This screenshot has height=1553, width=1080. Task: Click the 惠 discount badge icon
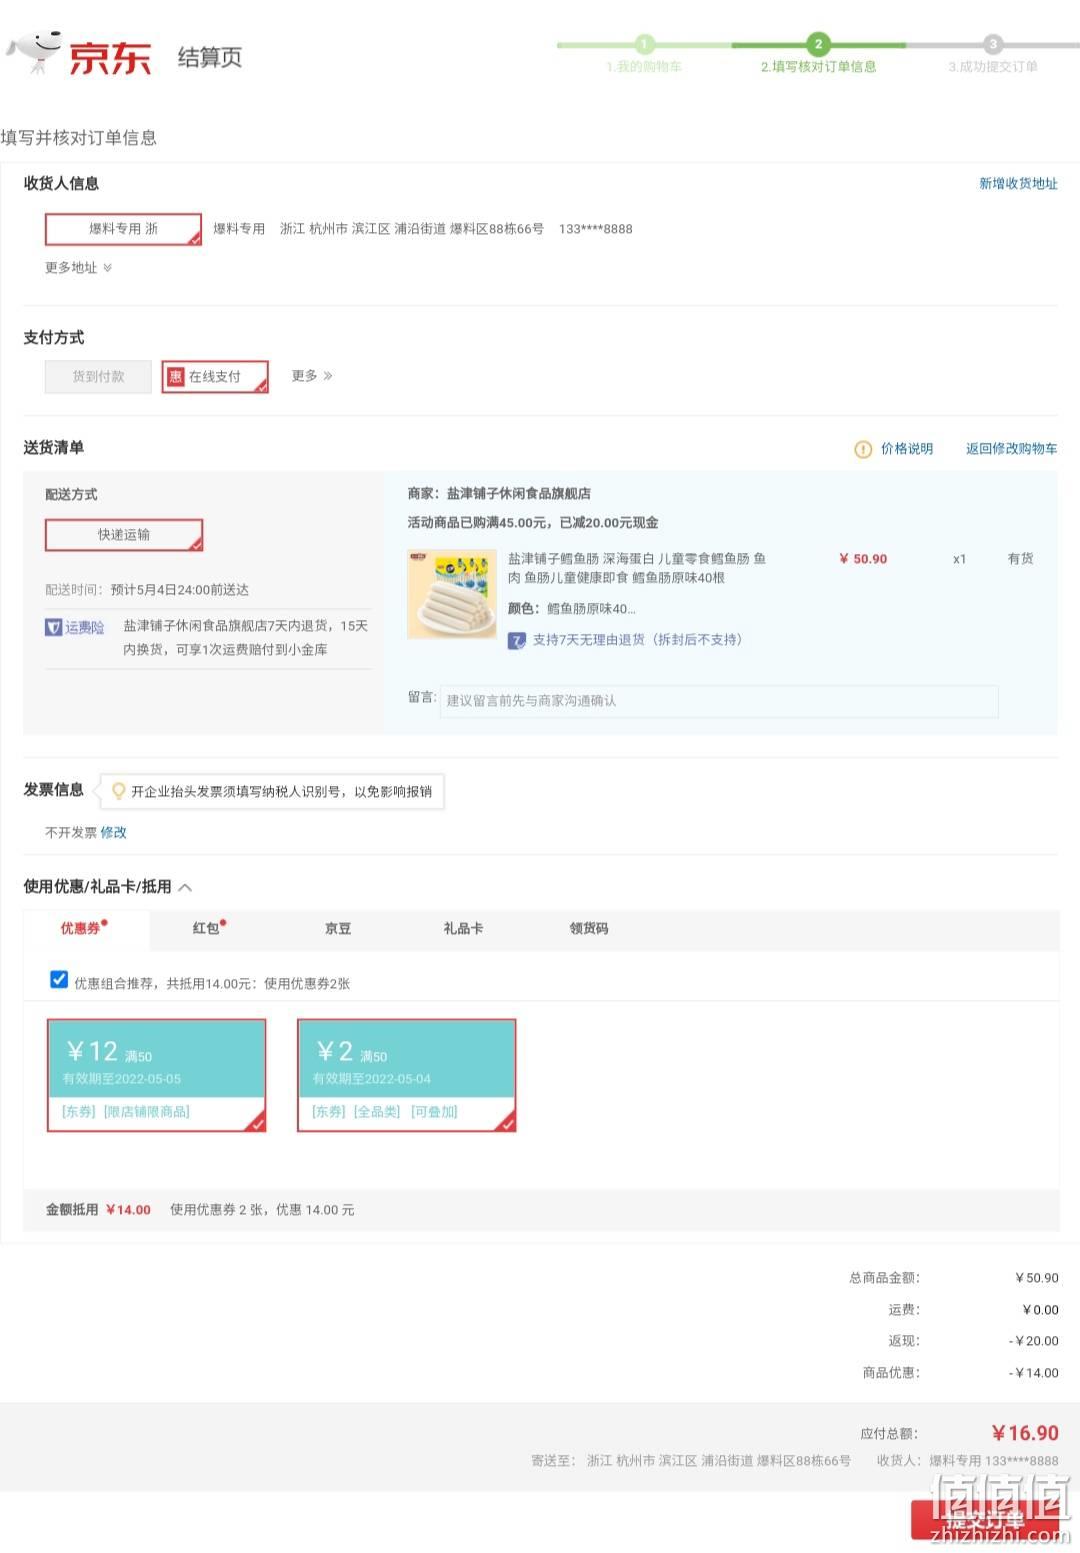pyautogui.click(x=176, y=376)
